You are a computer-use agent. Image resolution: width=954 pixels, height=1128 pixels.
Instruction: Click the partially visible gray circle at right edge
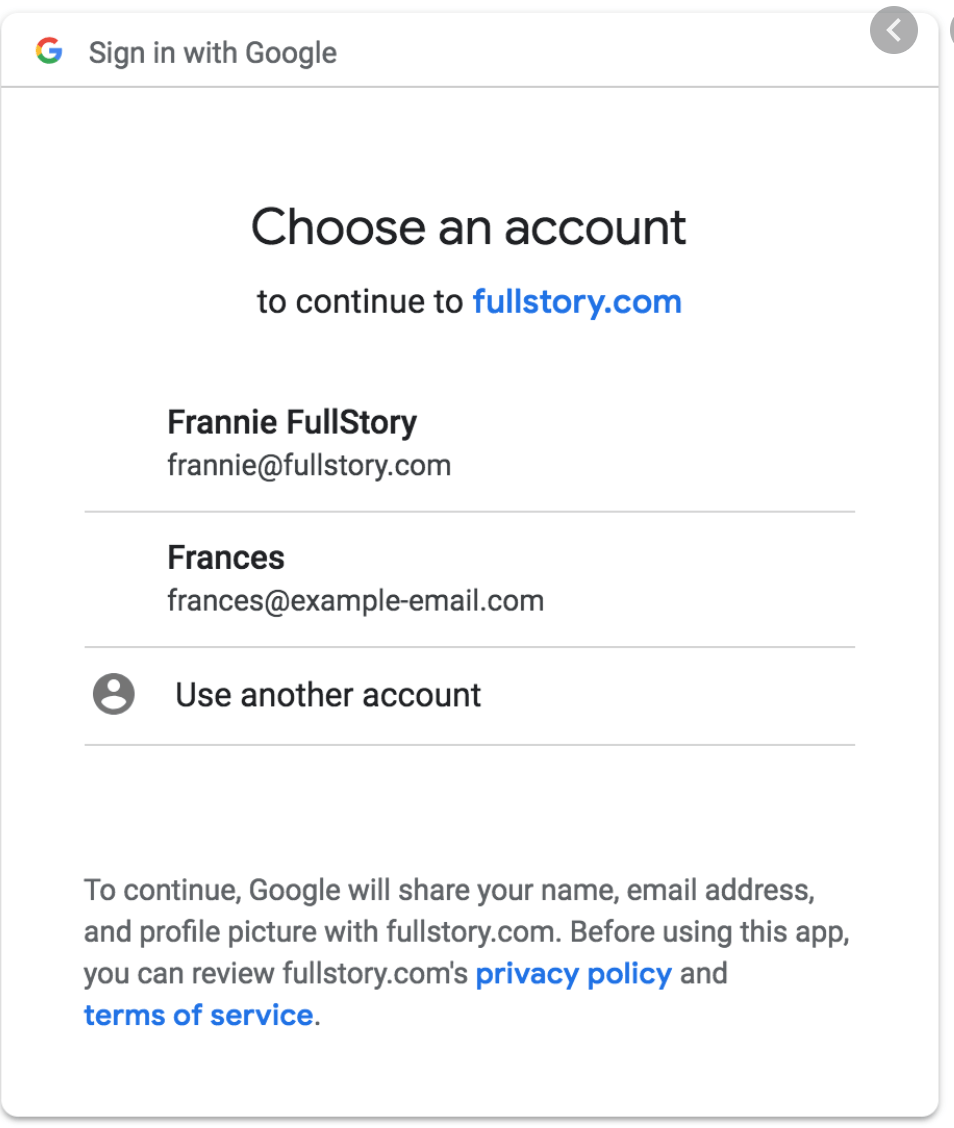[950, 31]
